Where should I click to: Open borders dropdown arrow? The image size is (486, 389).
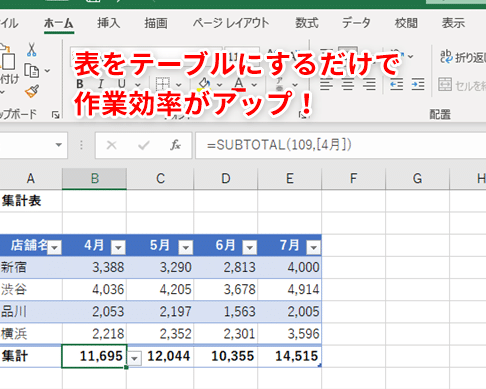click(x=179, y=85)
